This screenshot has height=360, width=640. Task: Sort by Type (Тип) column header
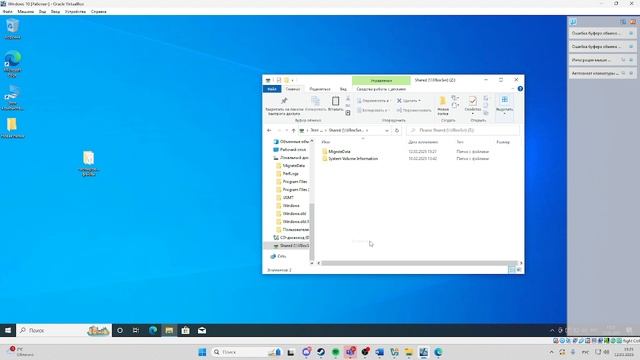[460, 142]
